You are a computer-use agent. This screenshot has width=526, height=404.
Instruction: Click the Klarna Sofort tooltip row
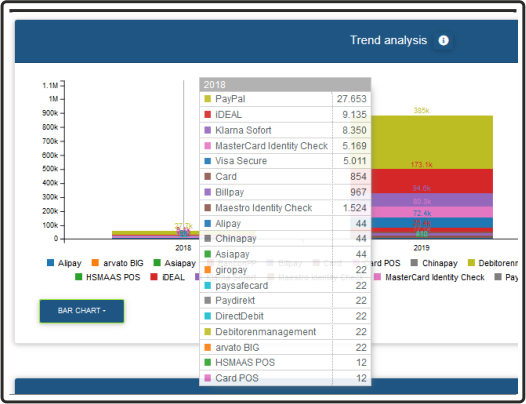[x=285, y=130]
